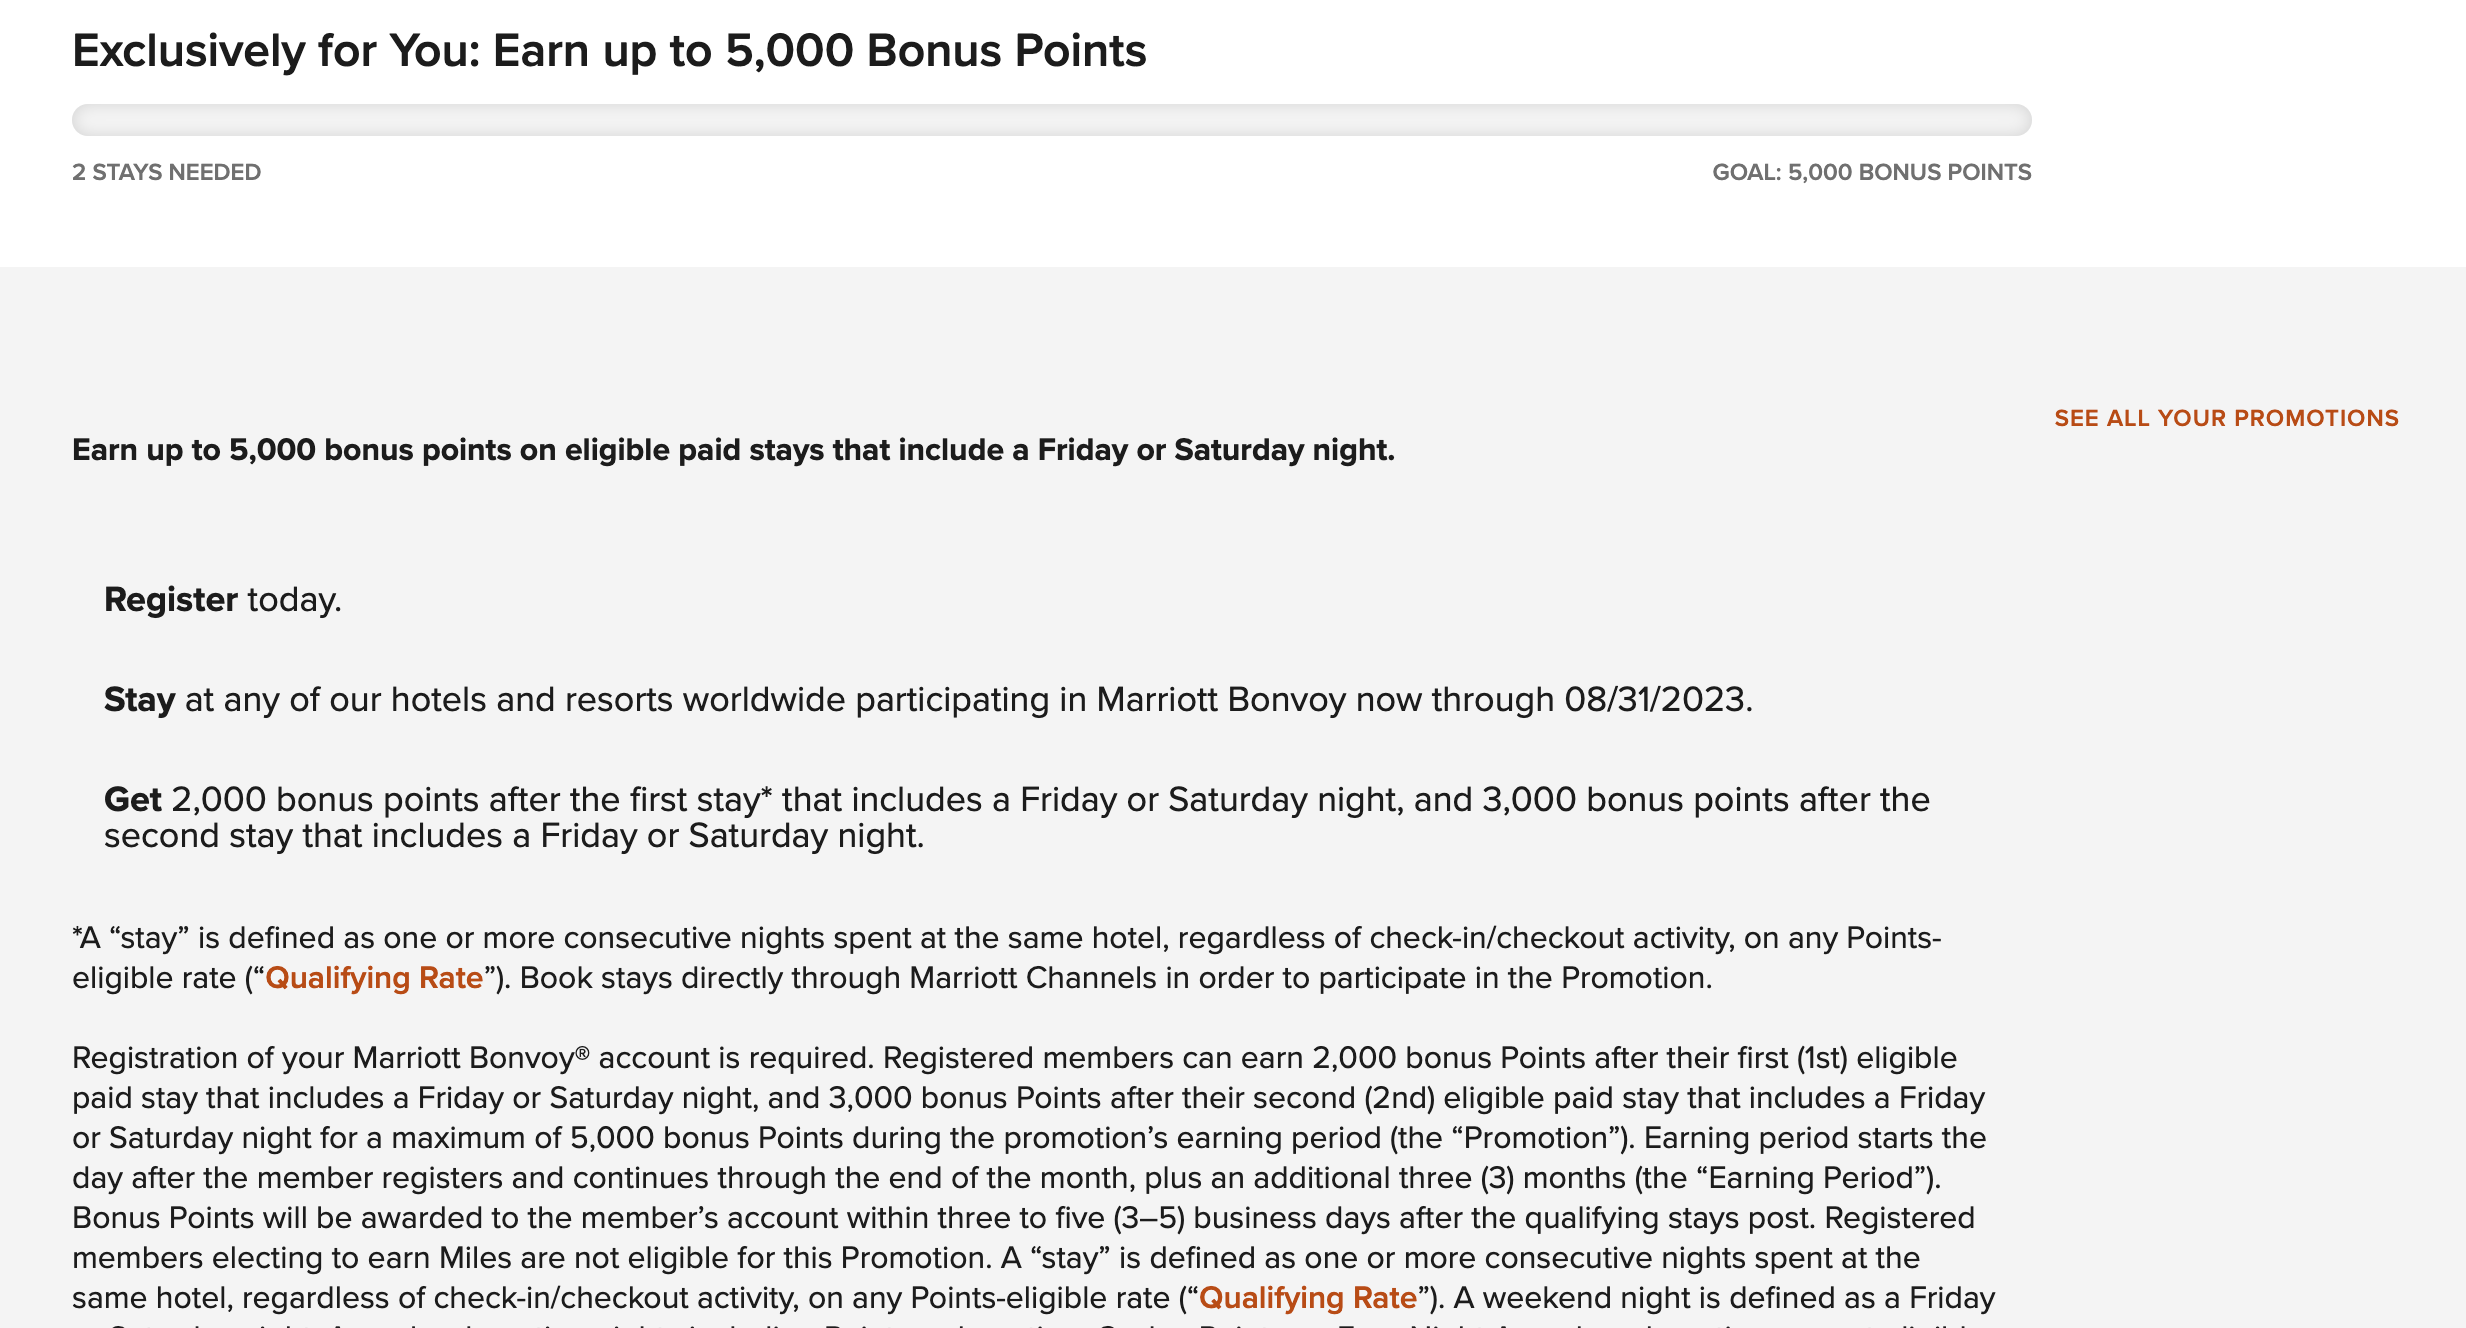This screenshot has height=1328, width=2466.
Task: Click Qualifying Rate link in the stay footnote
Action: pos(374,978)
